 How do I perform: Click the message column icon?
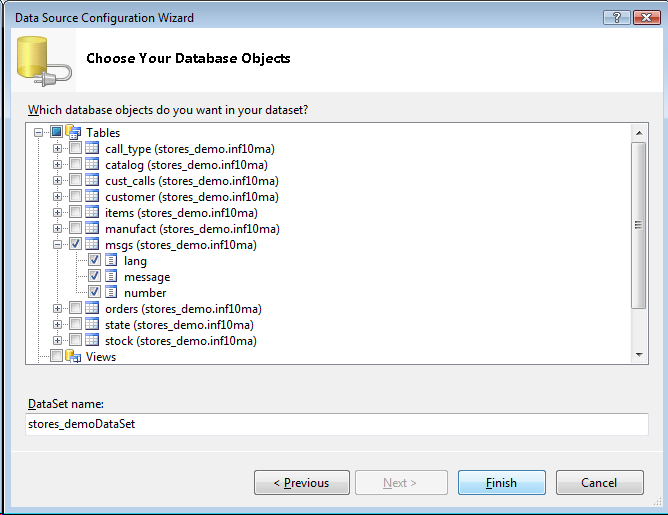[111, 277]
